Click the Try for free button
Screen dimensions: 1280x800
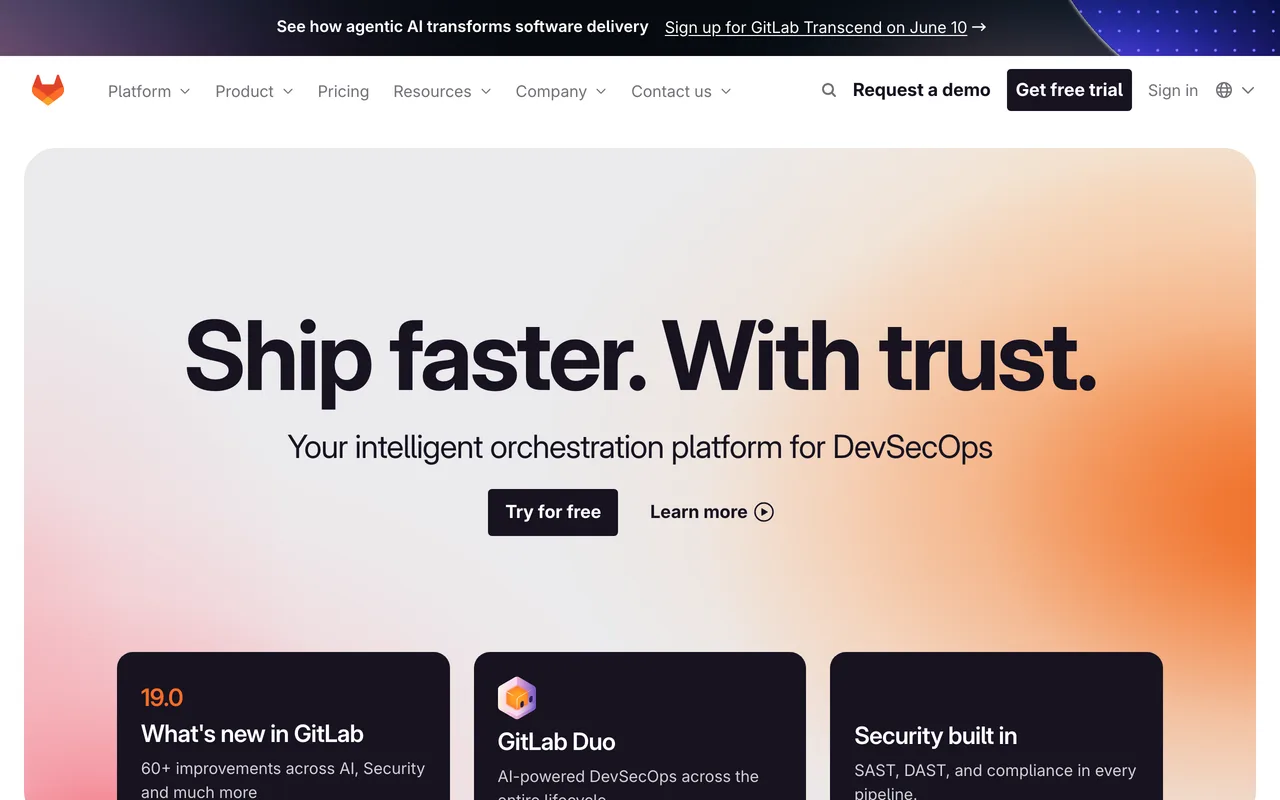coord(553,512)
